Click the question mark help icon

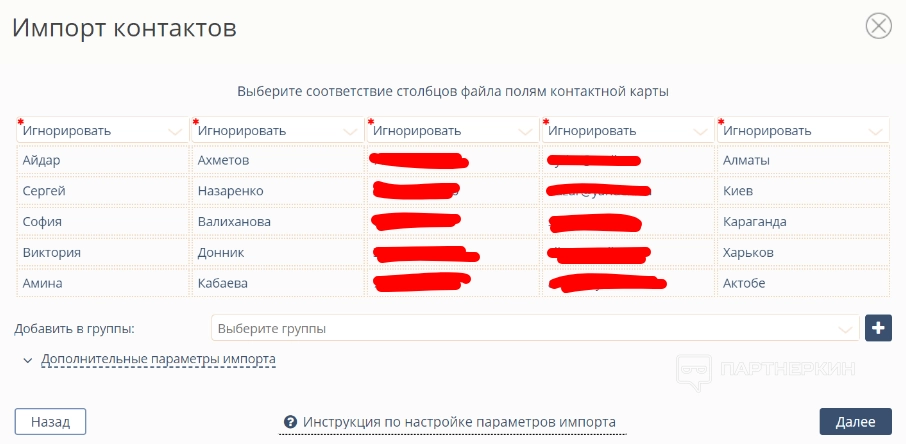click(290, 422)
